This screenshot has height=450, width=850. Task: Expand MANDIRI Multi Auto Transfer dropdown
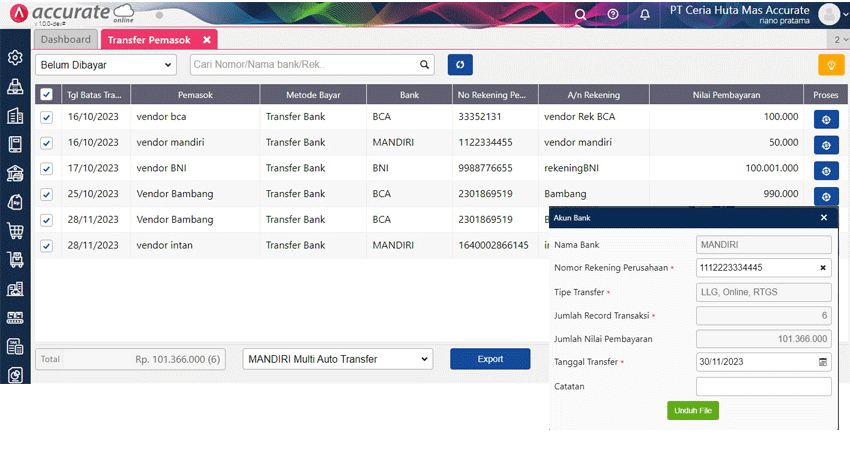tap(338, 359)
